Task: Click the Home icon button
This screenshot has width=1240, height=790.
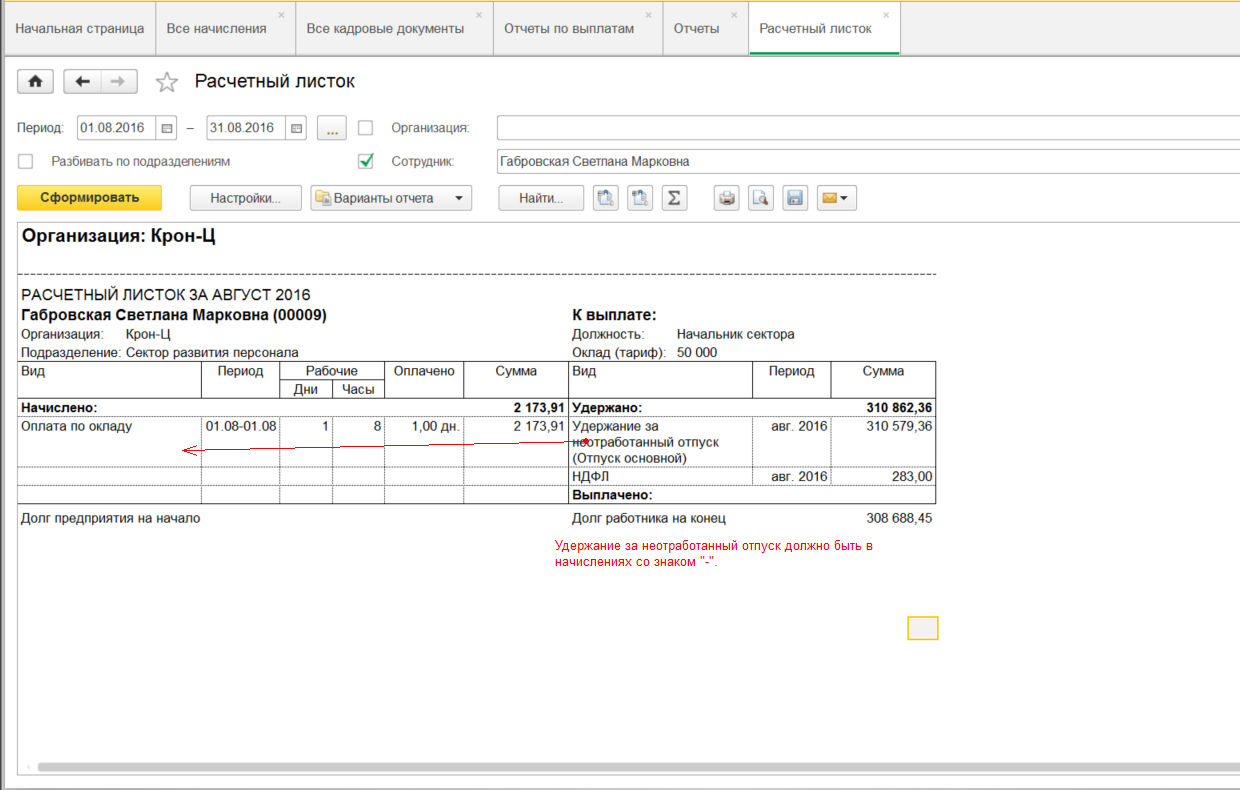Action: click(x=35, y=82)
